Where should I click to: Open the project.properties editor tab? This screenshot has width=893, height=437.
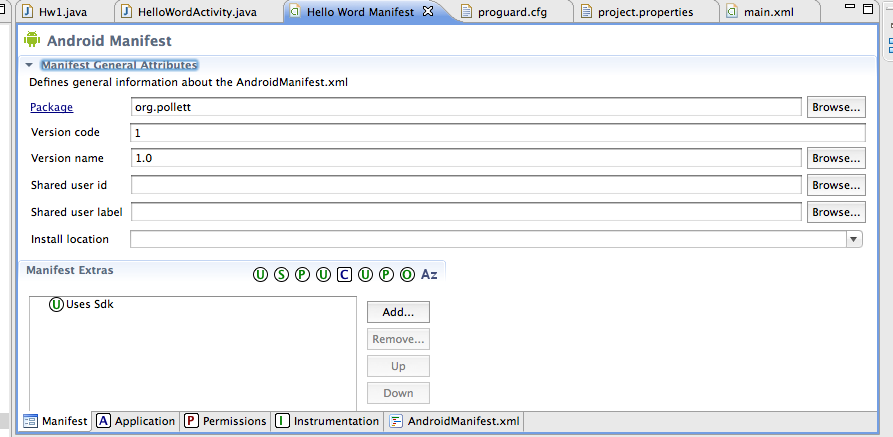coord(646,12)
